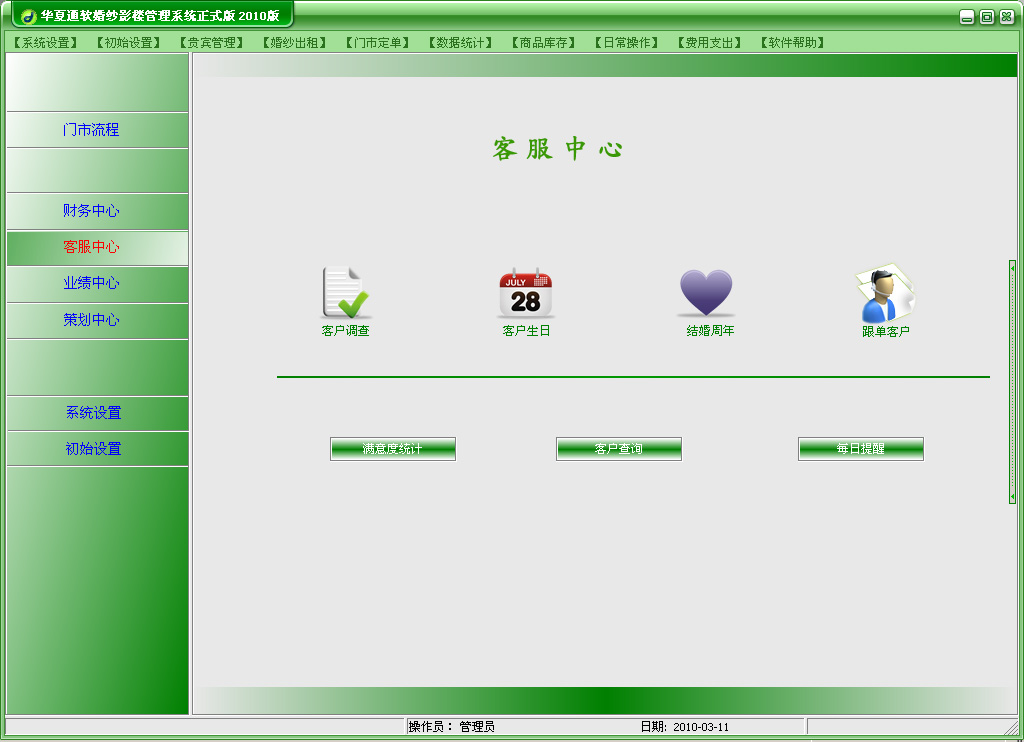Close the application window
The width and height of the screenshot is (1024, 742).
[x=1007, y=17]
